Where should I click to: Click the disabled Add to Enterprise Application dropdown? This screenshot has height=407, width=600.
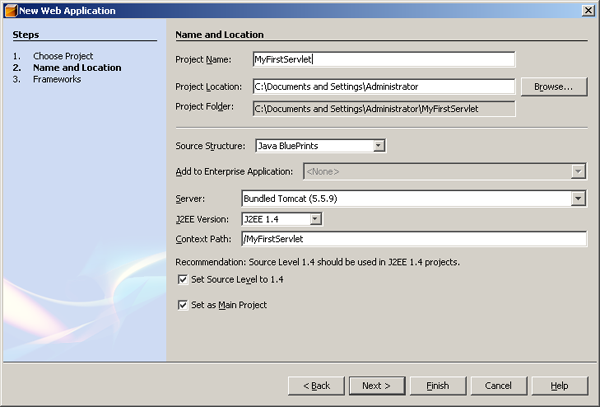(x=444, y=172)
